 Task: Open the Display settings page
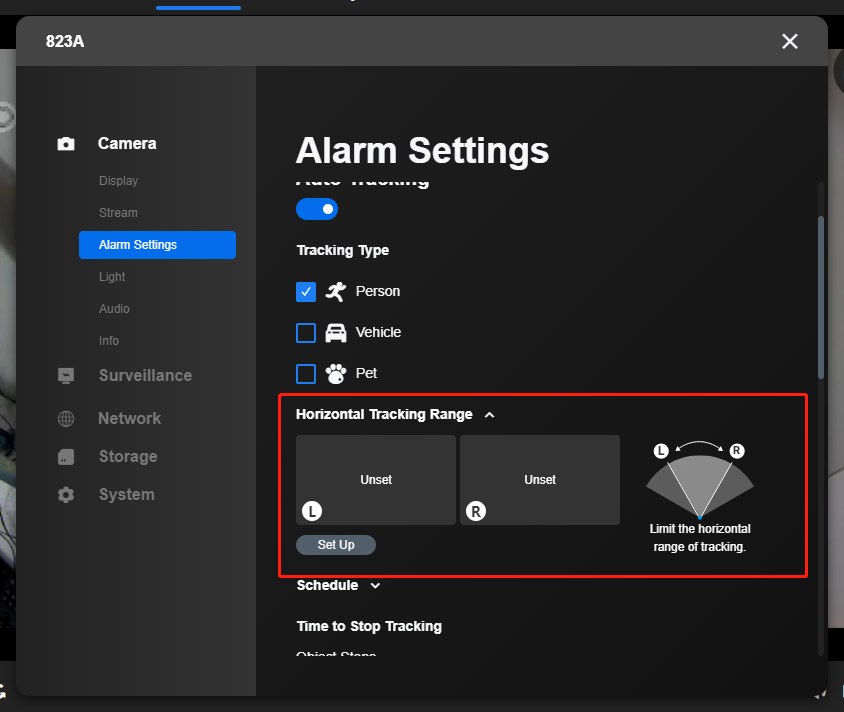pyautogui.click(x=118, y=181)
